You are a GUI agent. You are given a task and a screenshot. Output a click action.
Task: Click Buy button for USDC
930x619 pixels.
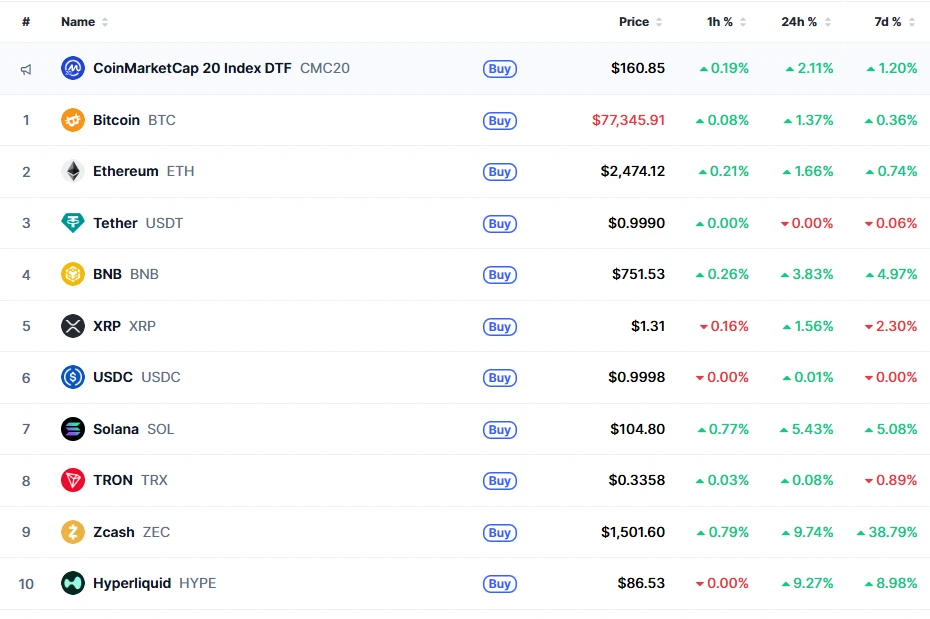tap(499, 378)
